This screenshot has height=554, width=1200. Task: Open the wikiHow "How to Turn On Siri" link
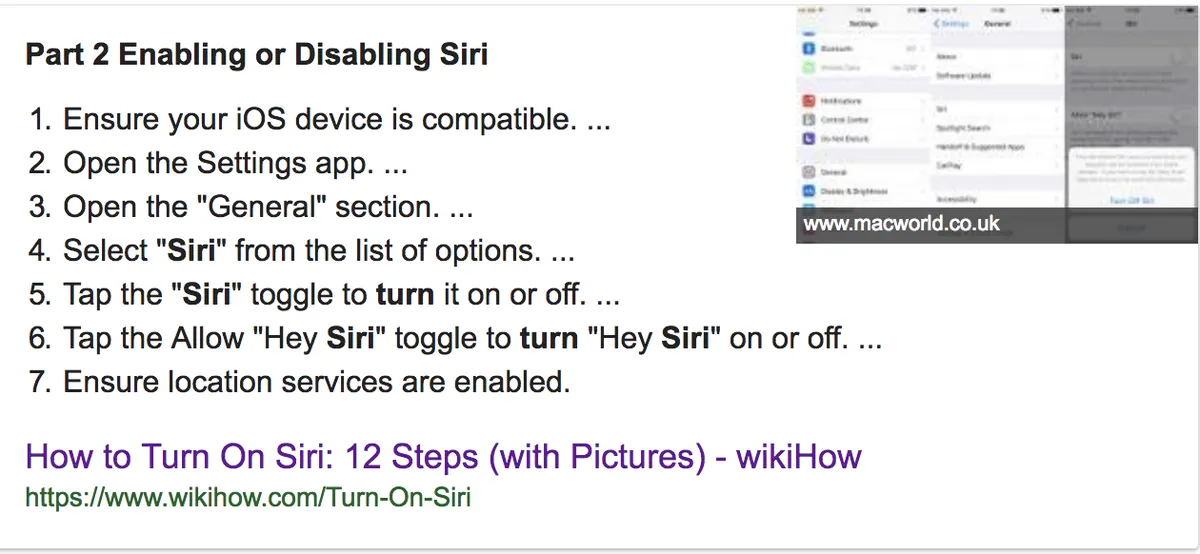[x=443, y=458]
